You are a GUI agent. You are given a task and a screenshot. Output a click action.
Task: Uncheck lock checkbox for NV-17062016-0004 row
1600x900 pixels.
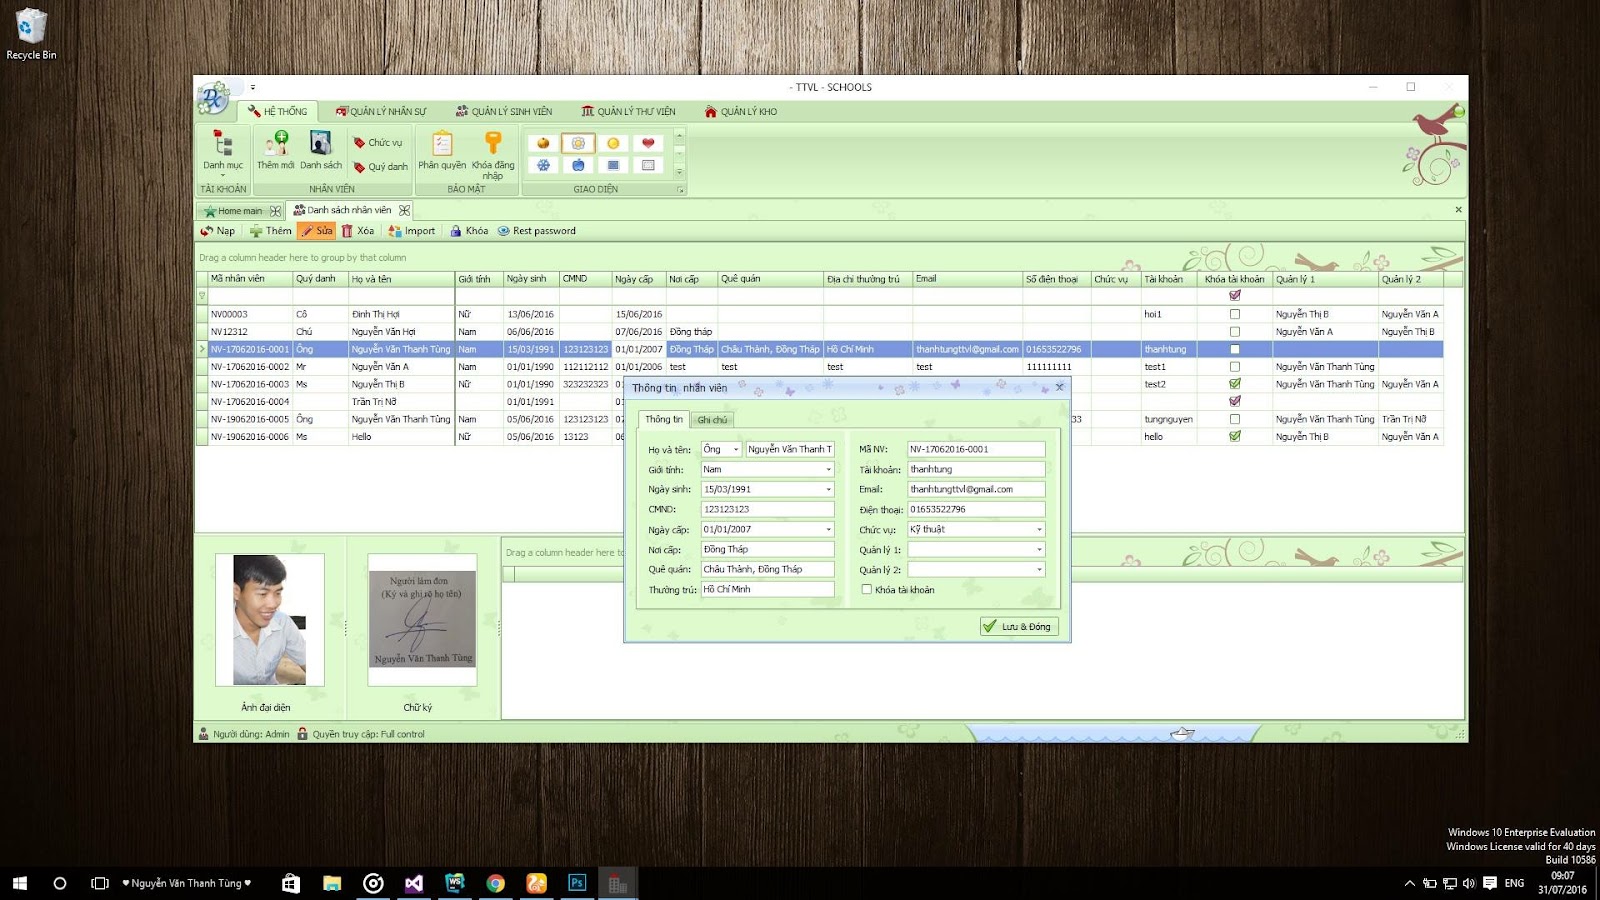click(1235, 401)
